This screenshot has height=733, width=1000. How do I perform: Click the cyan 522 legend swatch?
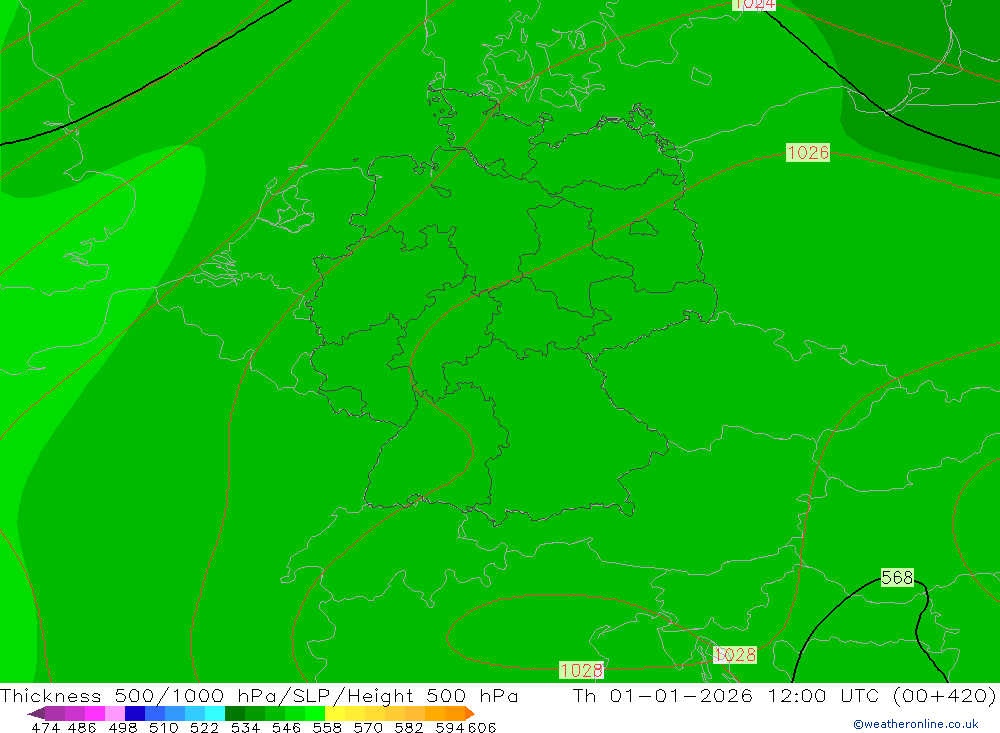click(215, 713)
